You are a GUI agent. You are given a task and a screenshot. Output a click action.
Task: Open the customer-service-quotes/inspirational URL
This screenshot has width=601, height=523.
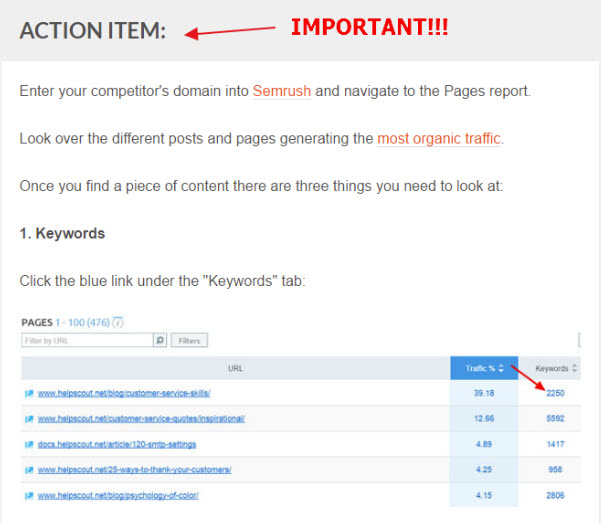click(x=140, y=418)
